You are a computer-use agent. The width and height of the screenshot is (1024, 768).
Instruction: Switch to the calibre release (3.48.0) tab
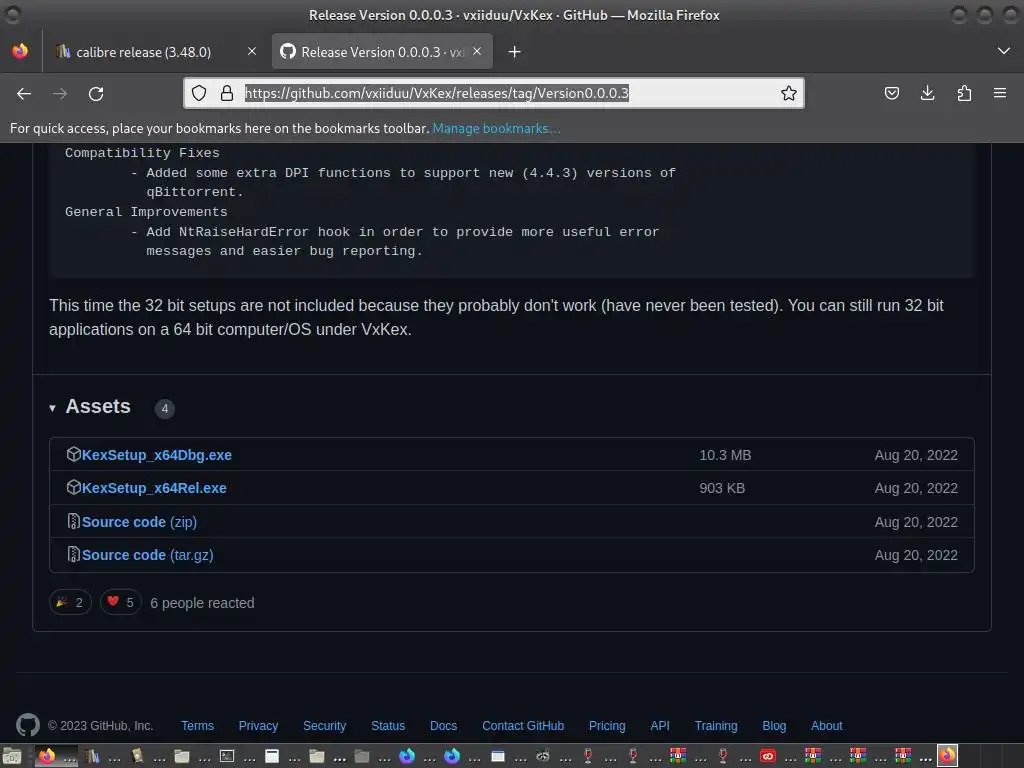click(144, 52)
